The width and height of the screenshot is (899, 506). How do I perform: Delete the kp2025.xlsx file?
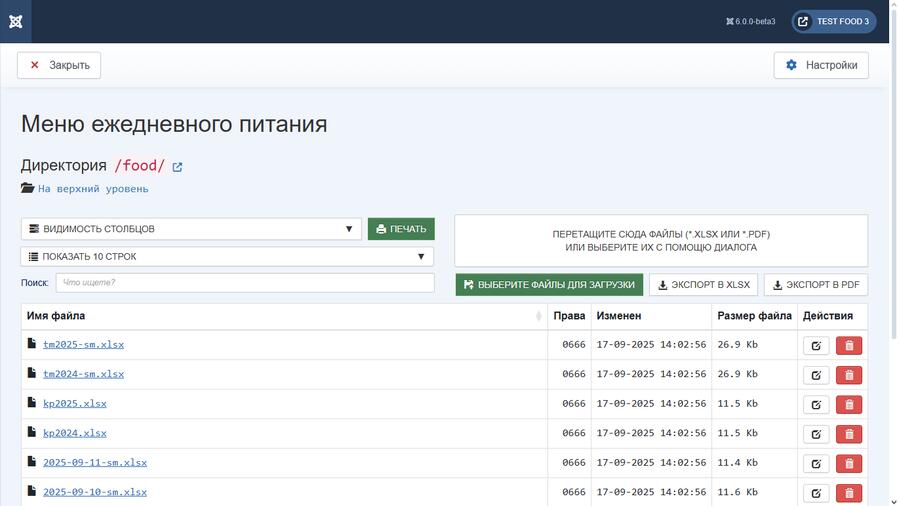pyautogui.click(x=849, y=405)
